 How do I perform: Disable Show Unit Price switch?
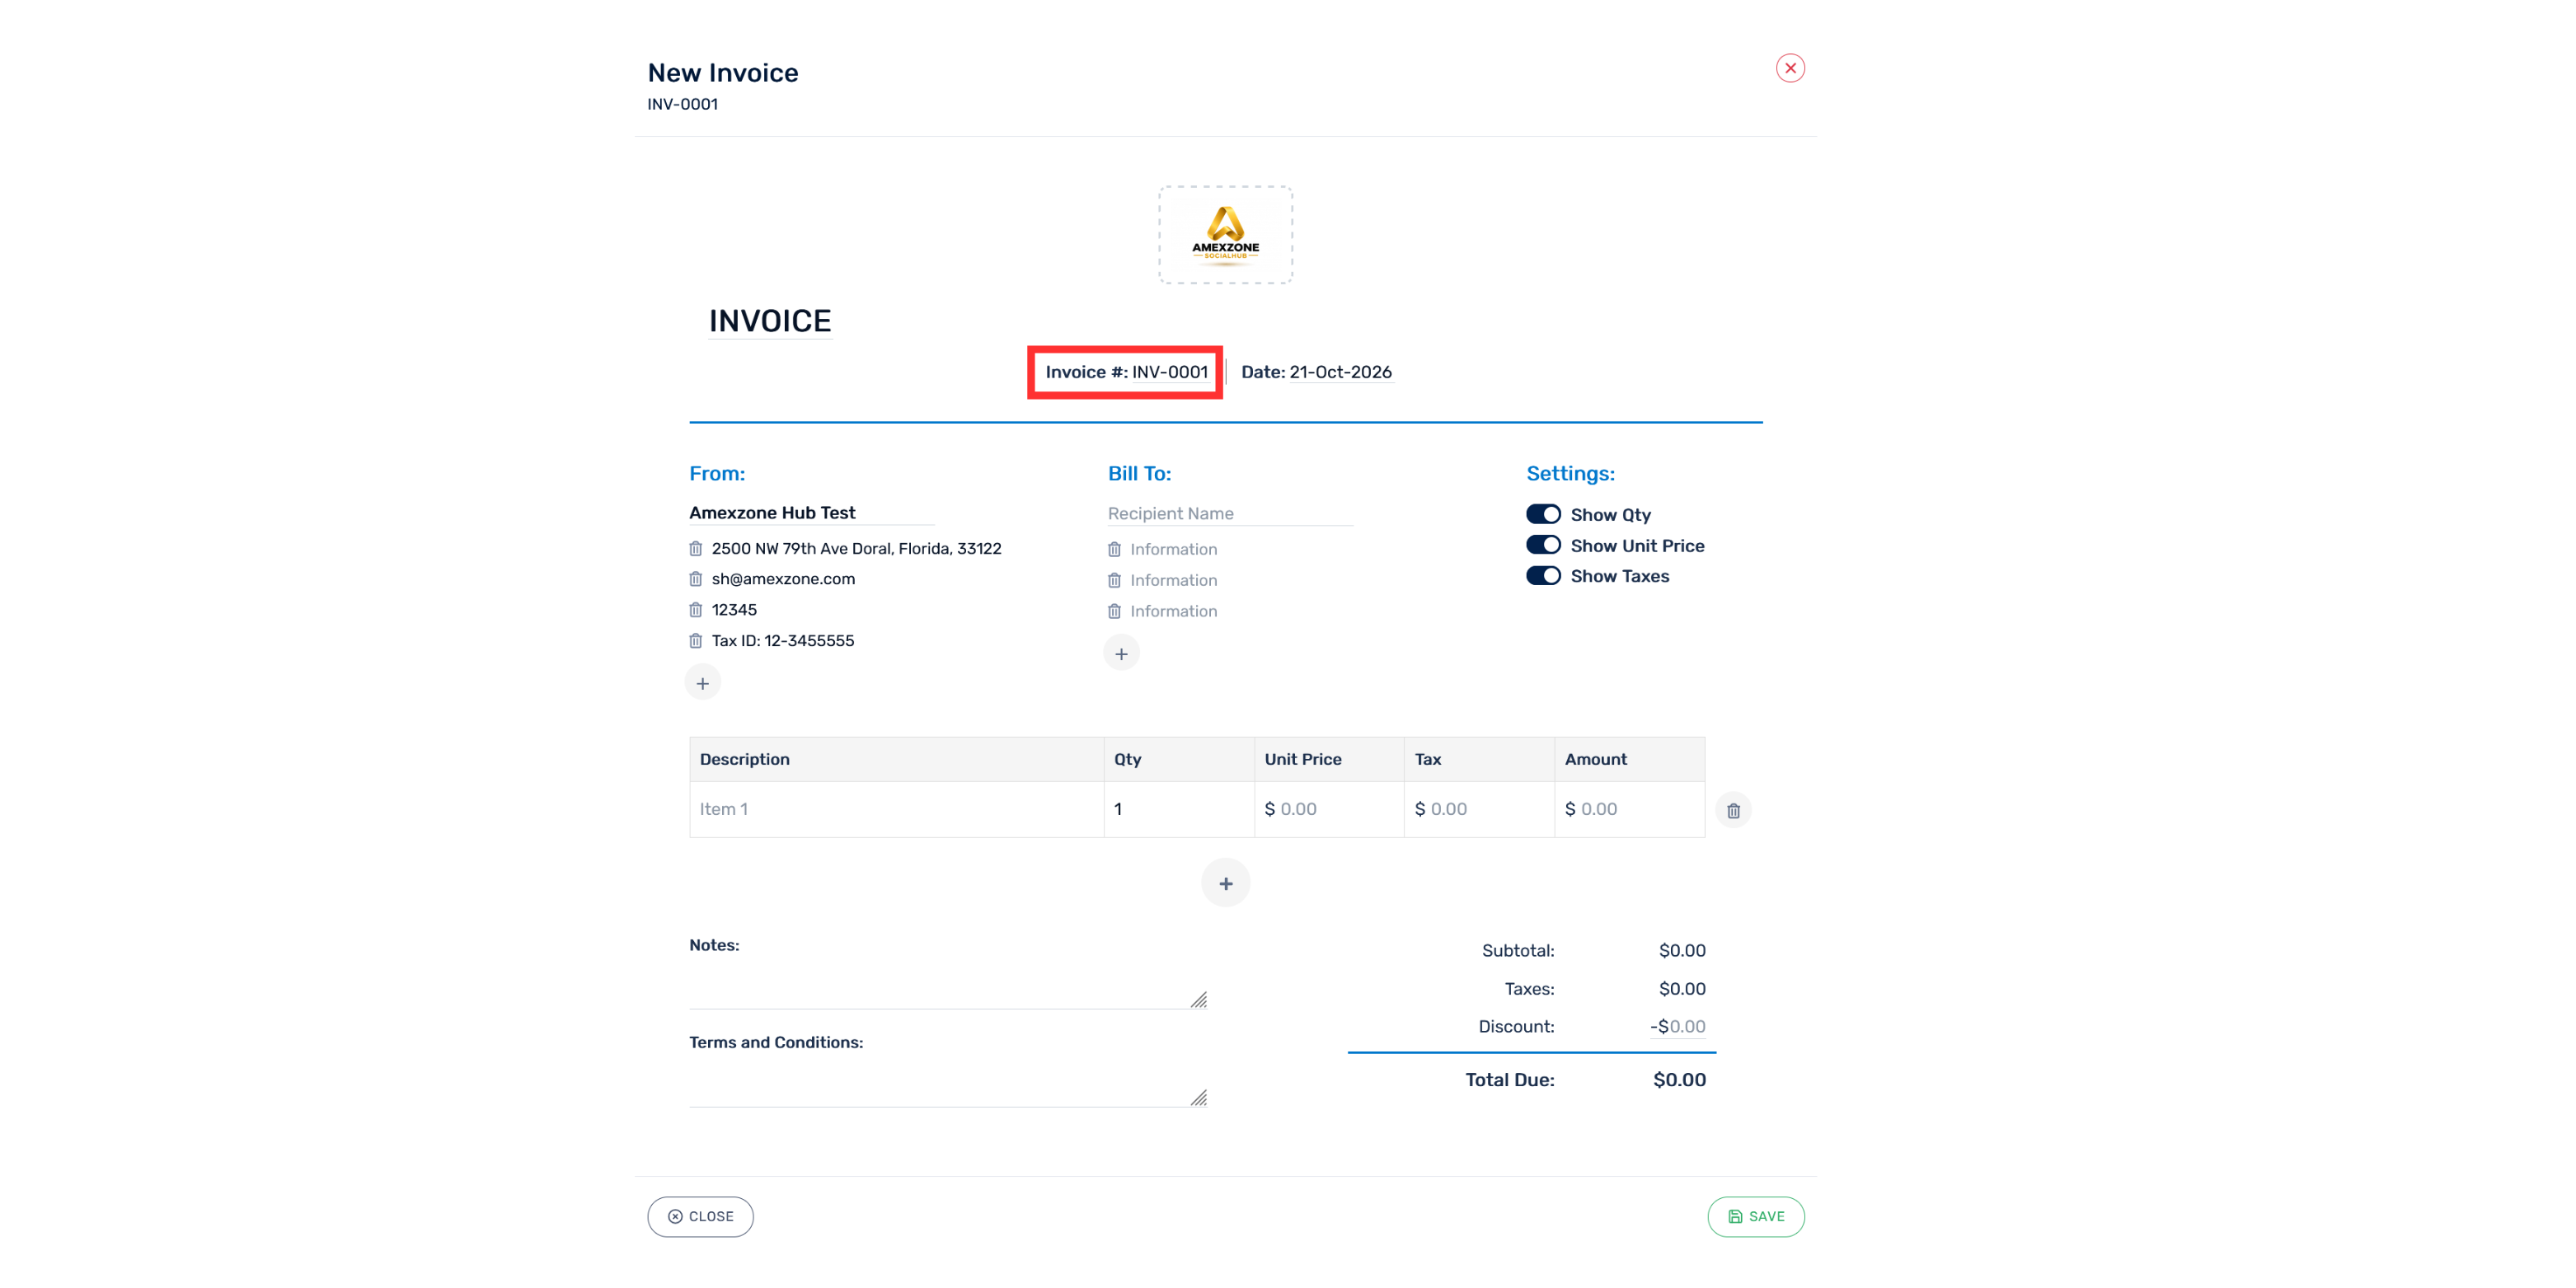[1543, 545]
